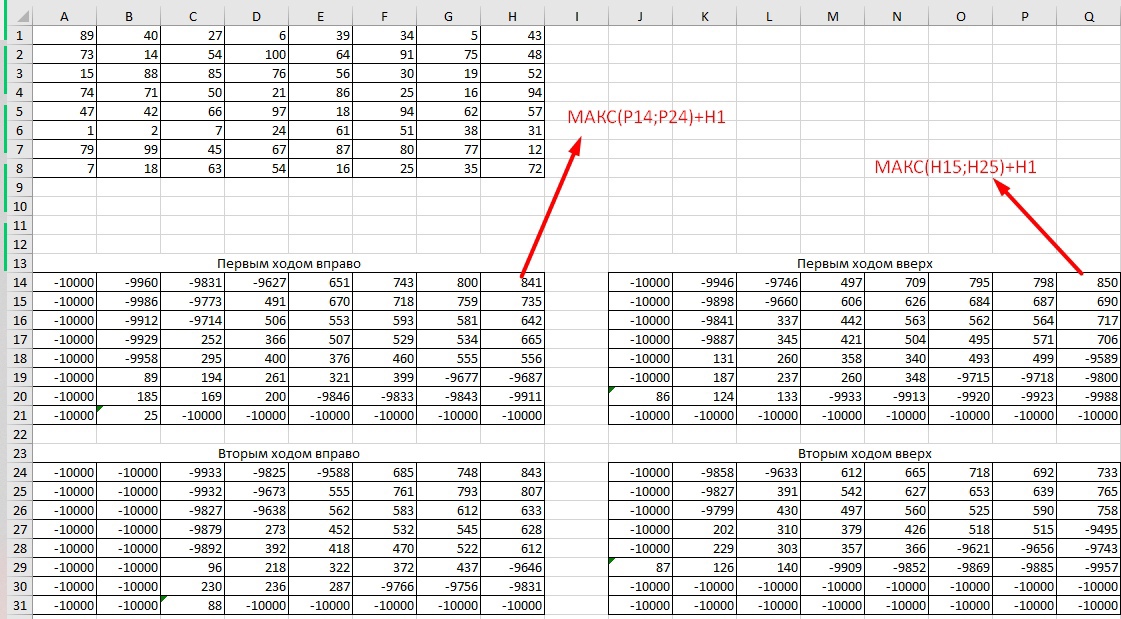
Task: Select cell H24 with value 843
Action: pyautogui.click(x=513, y=473)
